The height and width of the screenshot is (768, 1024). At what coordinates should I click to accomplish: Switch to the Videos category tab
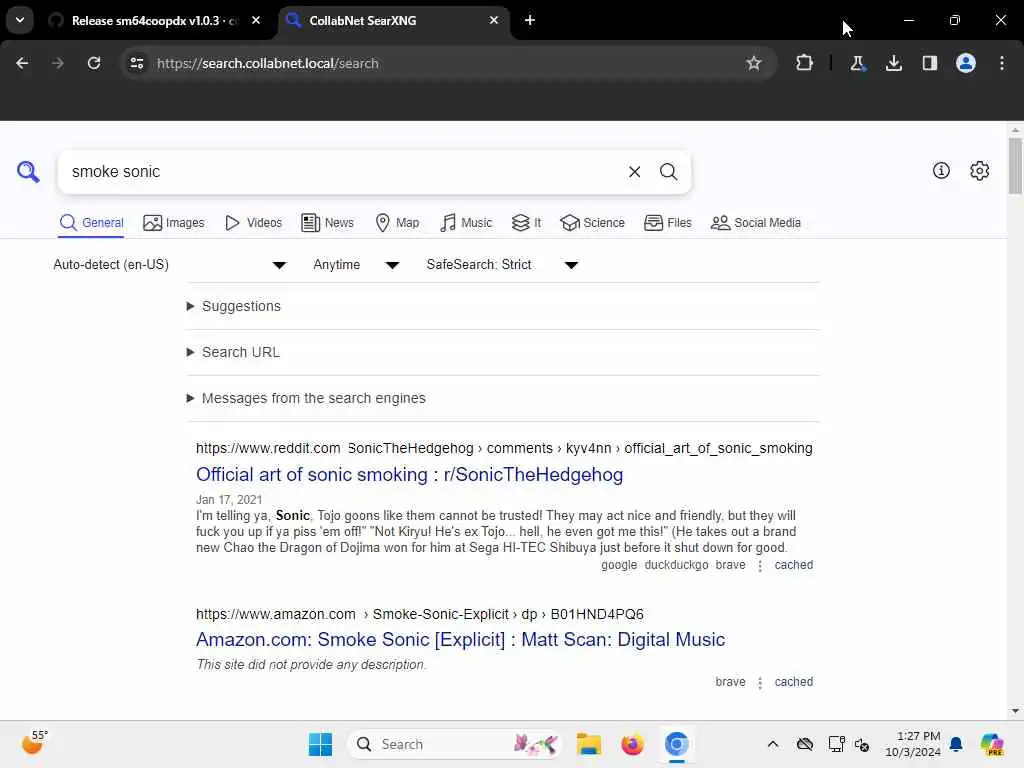[253, 223]
